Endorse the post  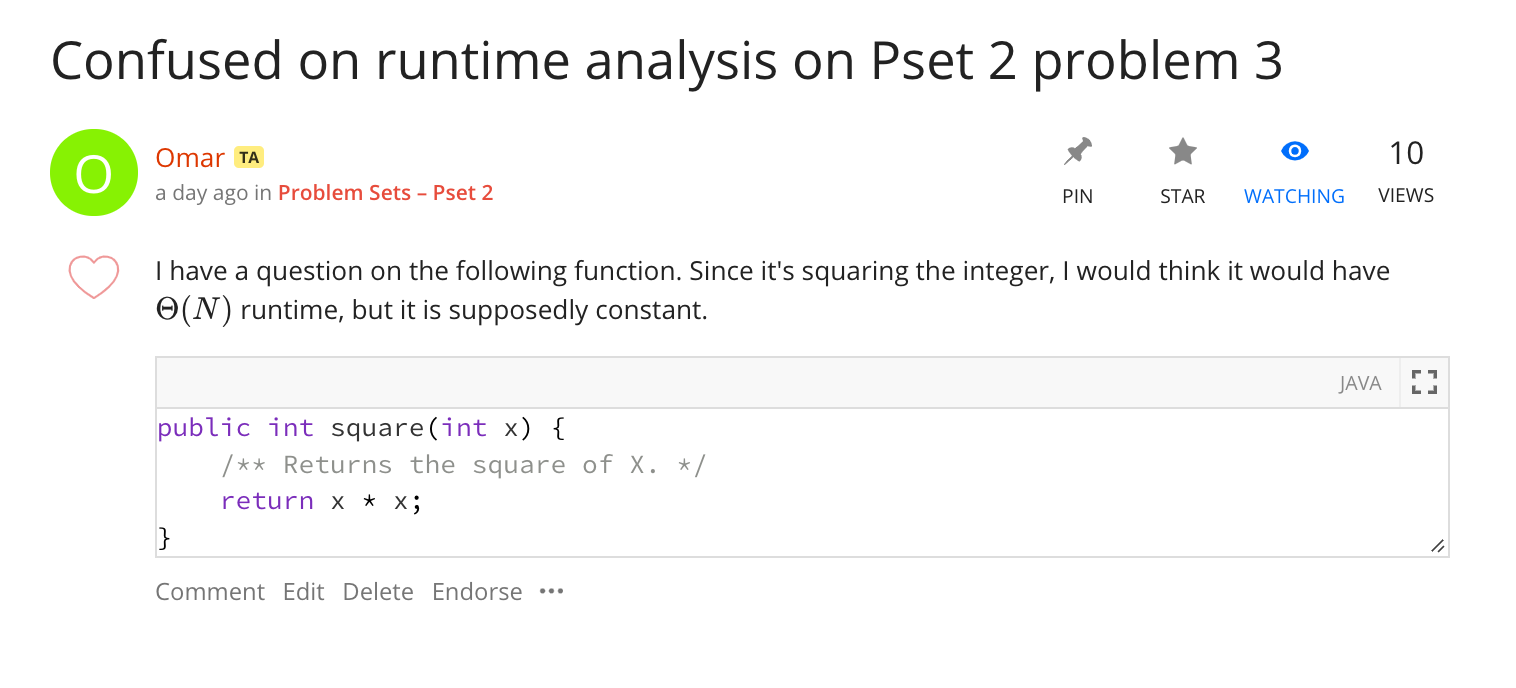477,592
